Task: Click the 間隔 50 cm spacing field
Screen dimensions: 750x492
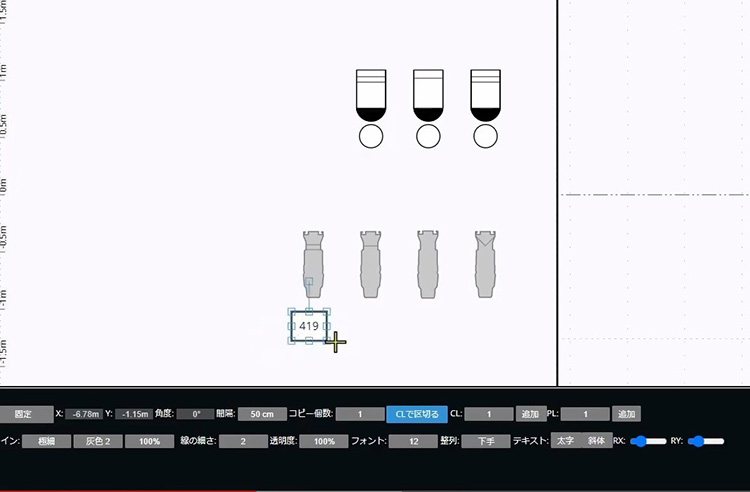Action: click(262, 414)
